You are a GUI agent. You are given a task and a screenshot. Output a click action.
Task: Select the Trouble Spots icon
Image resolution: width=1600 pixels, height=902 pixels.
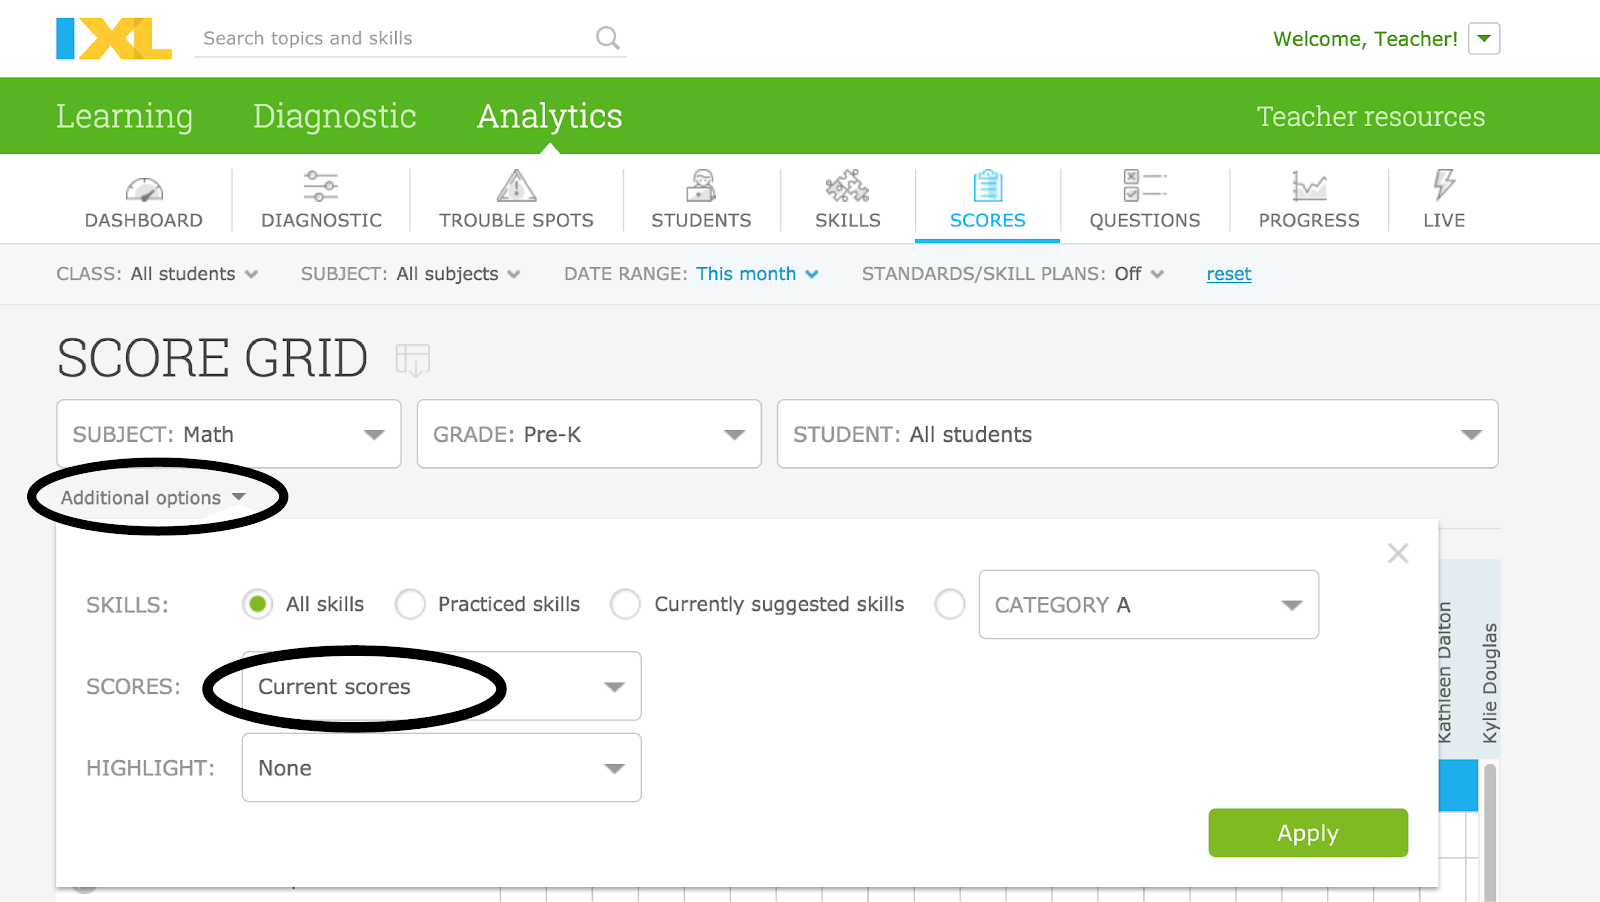tap(515, 198)
